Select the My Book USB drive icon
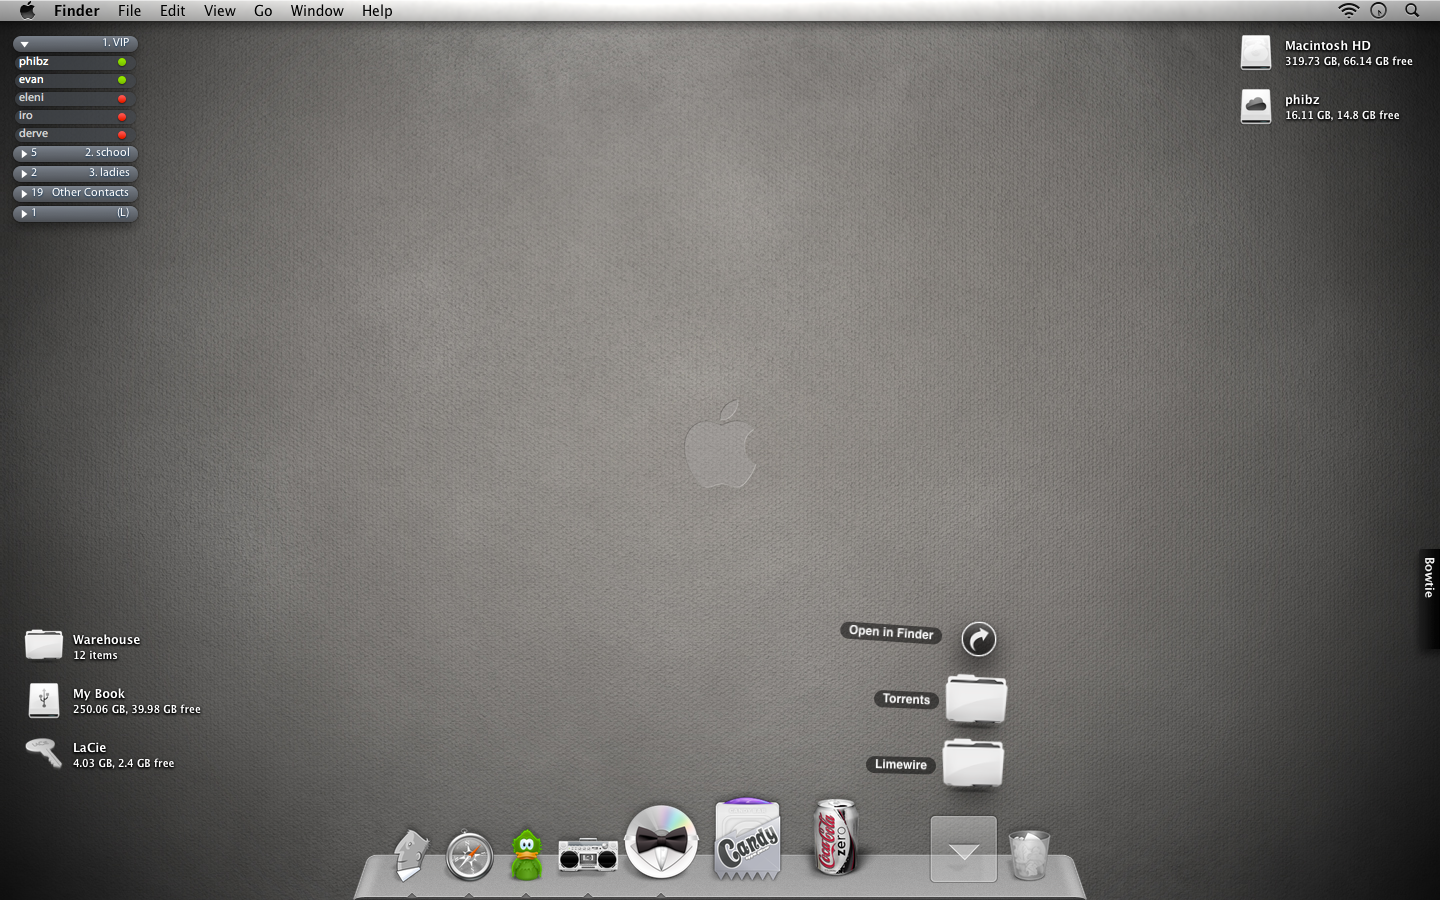Screen dimensions: 1440x900 [44, 700]
